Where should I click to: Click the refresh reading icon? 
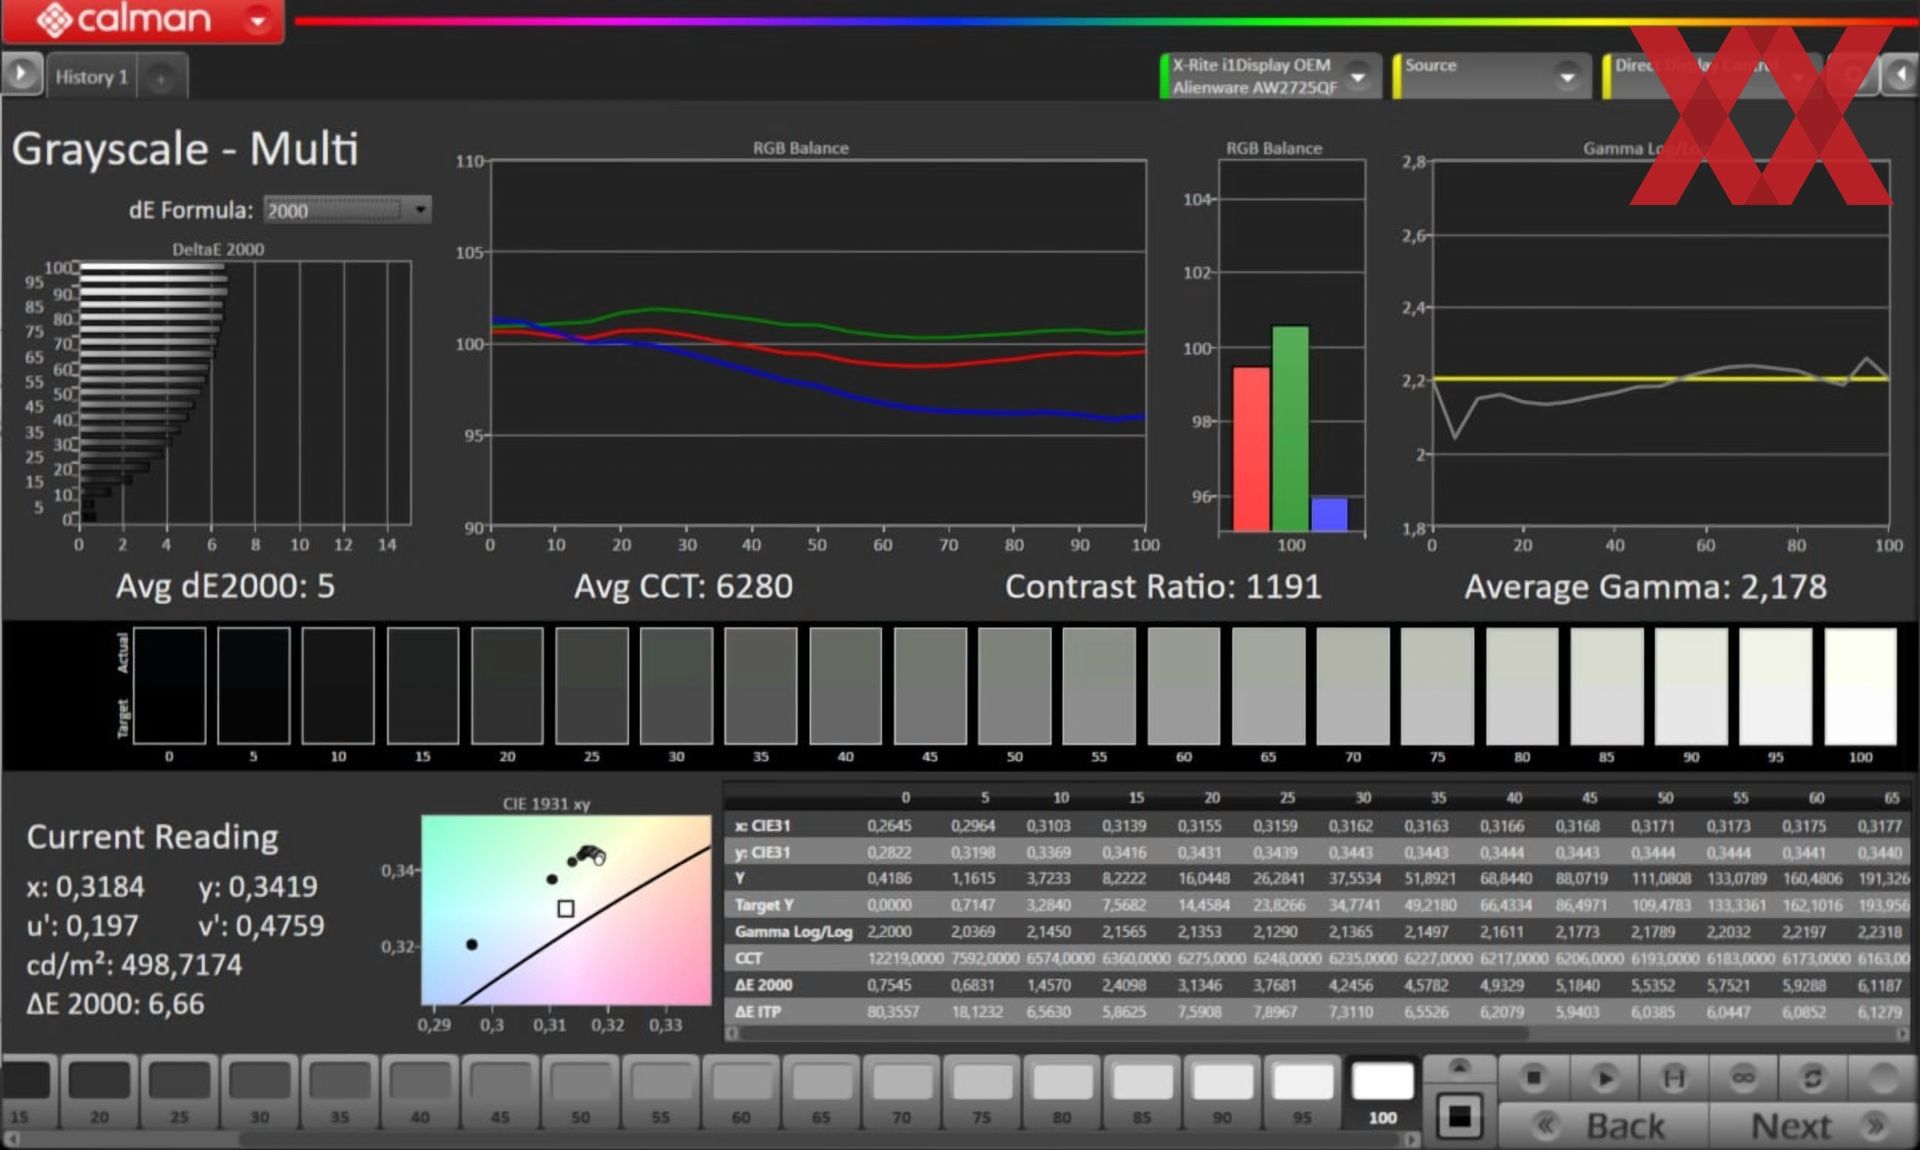(1812, 1078)
